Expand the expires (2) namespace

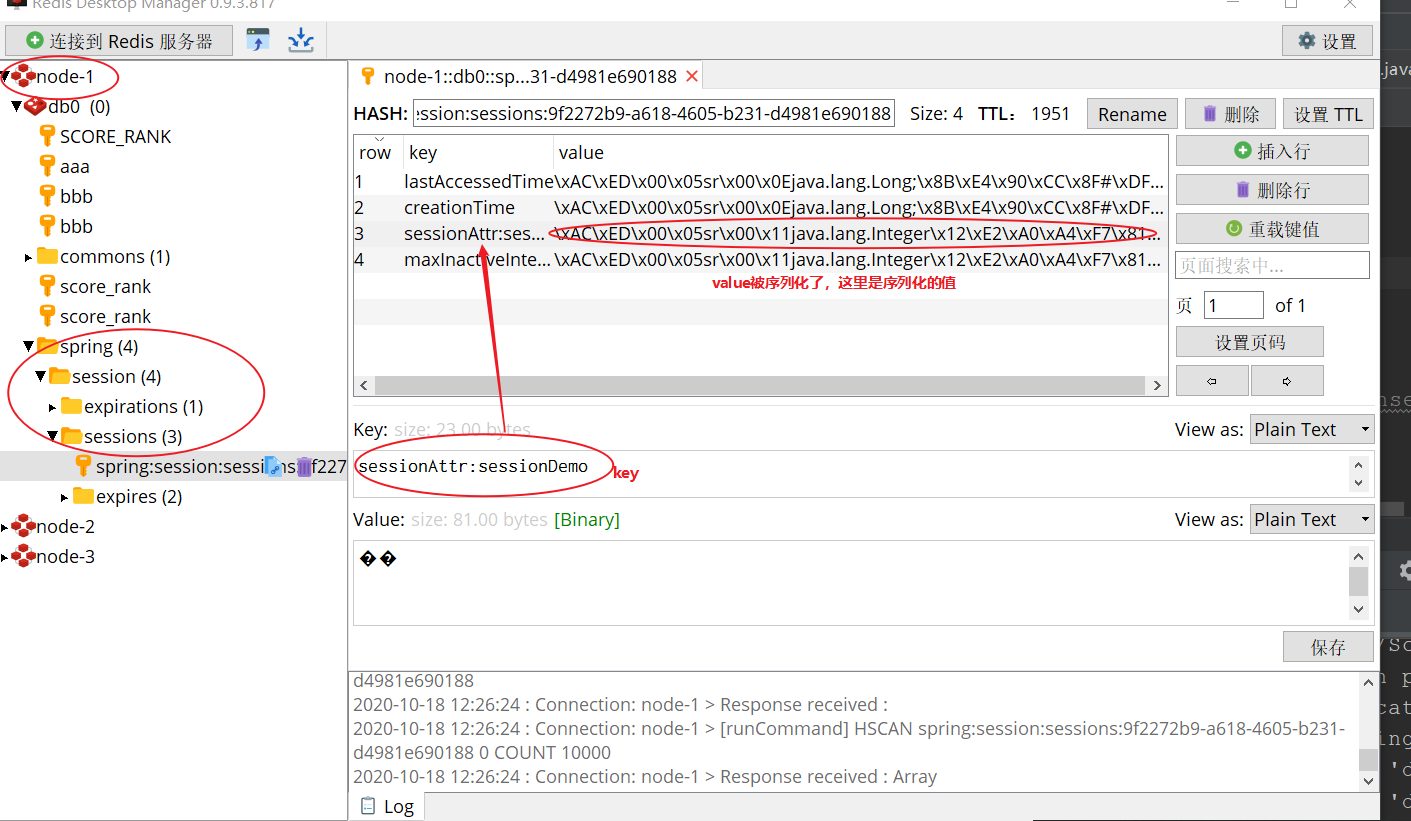coord(65,497)
